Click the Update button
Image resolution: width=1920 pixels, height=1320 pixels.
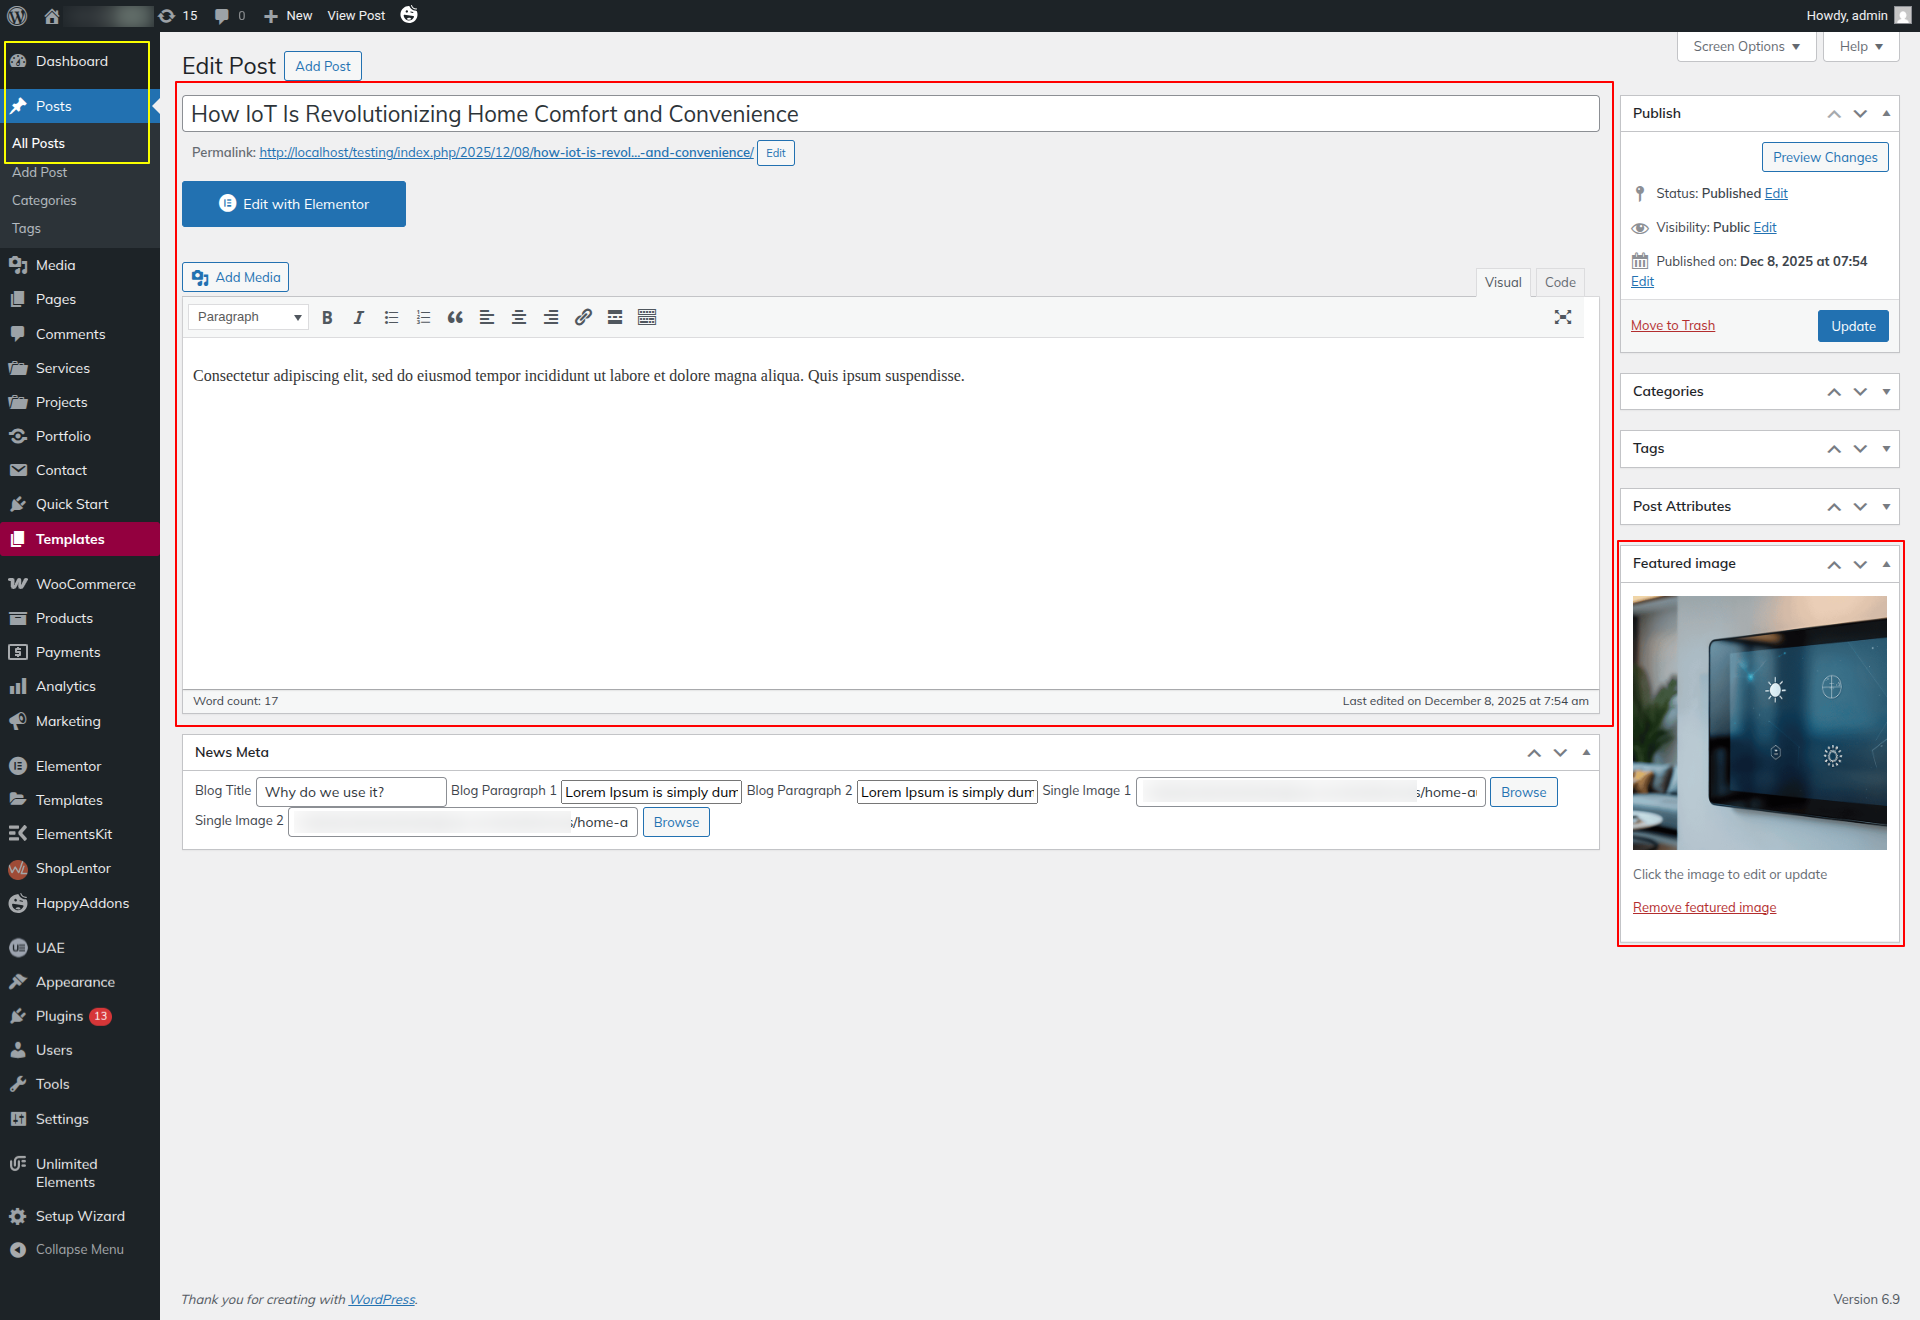[x=1852, y=326]
